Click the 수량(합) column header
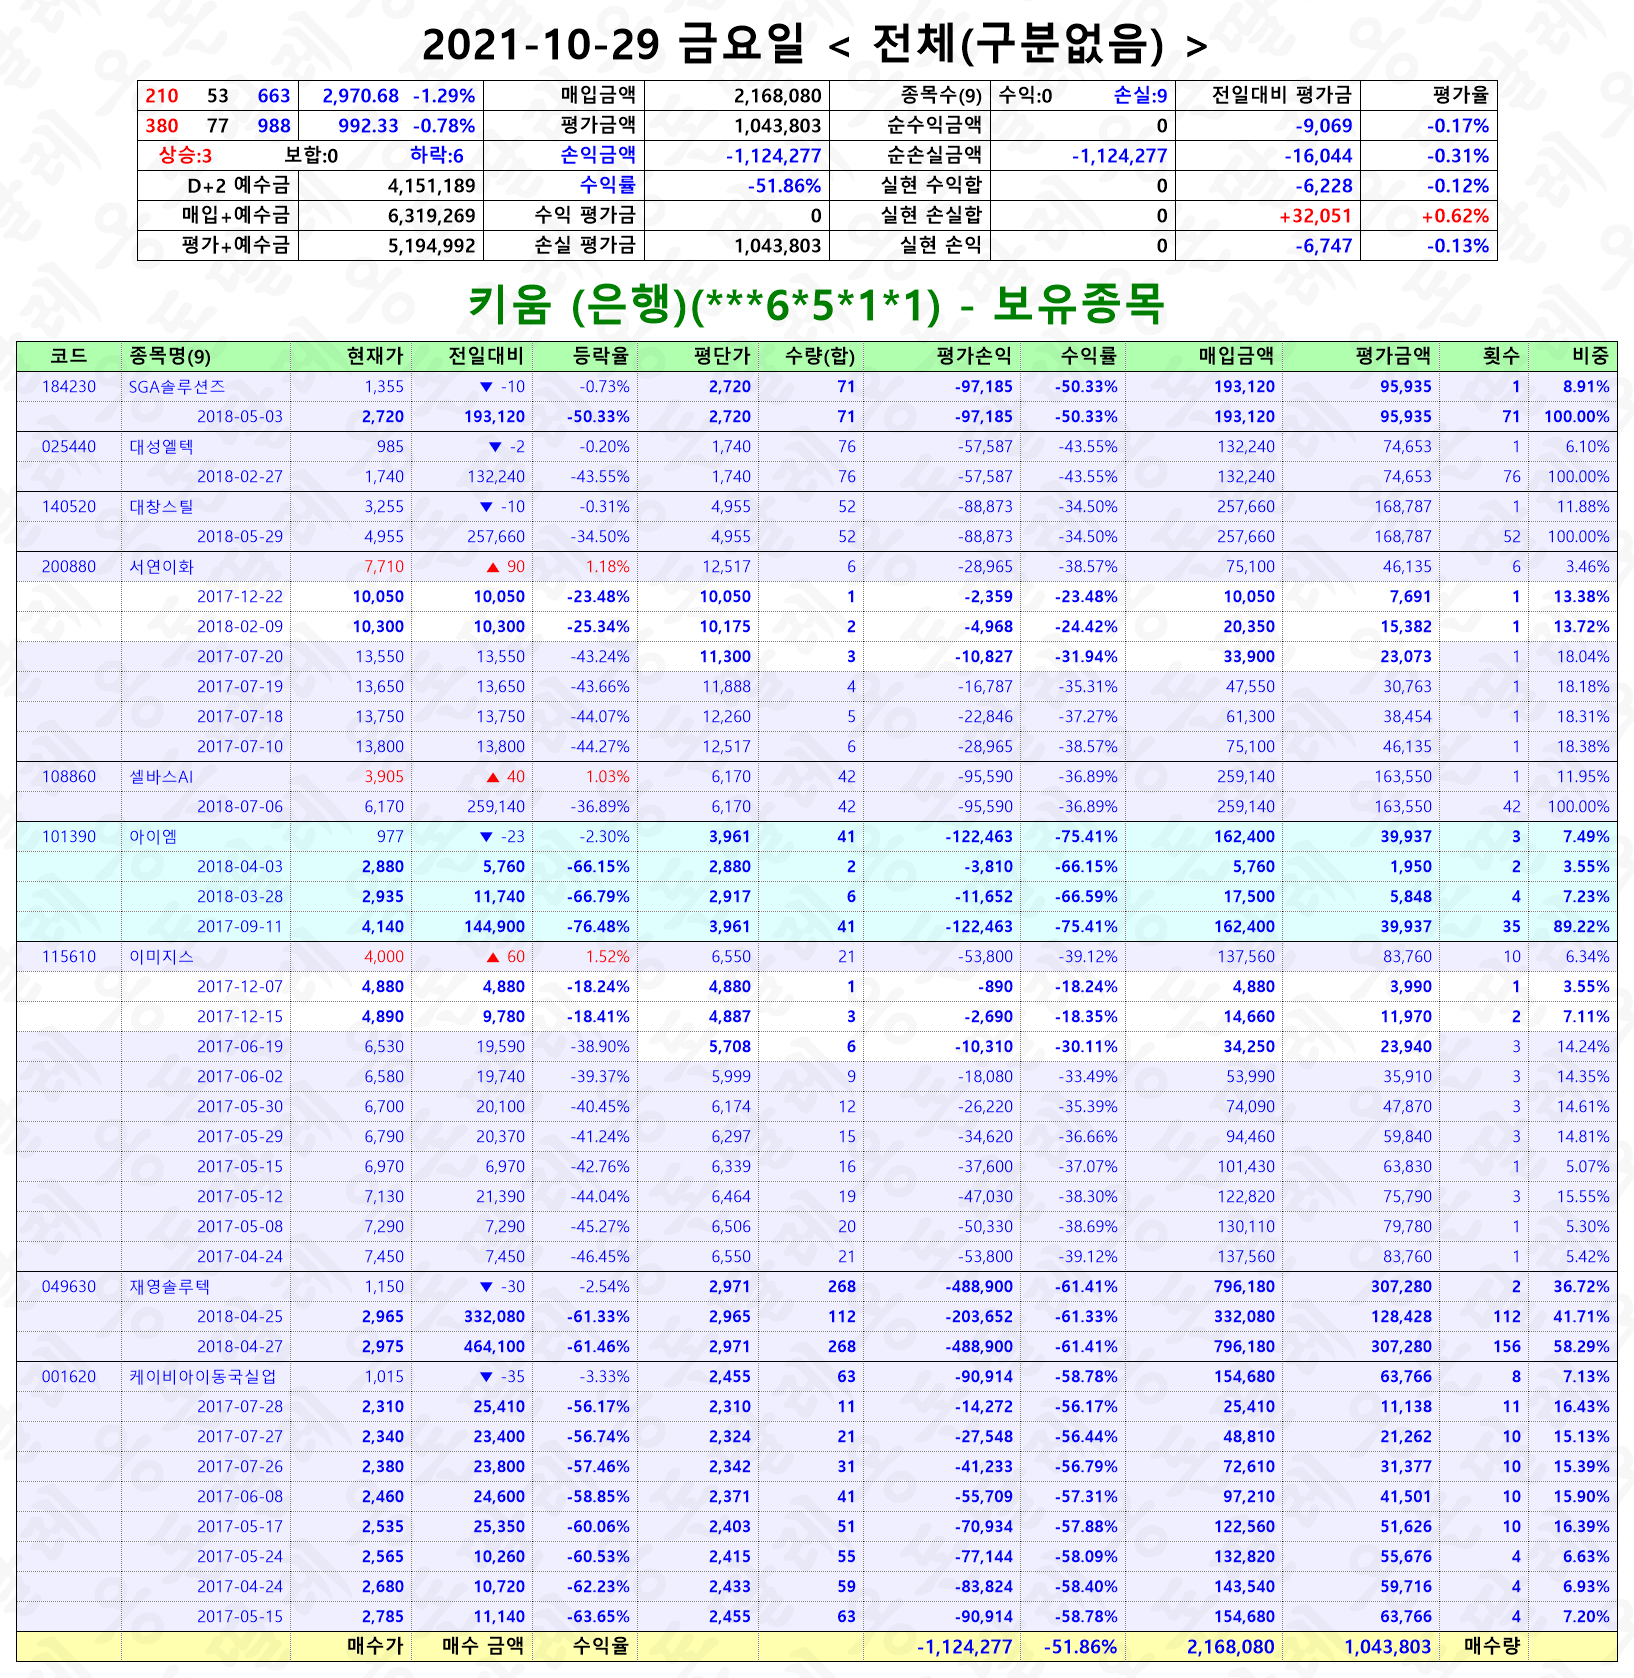The height and width of the screenshot is (1678, 1634). pyautogui.click(x=820, y=356)
